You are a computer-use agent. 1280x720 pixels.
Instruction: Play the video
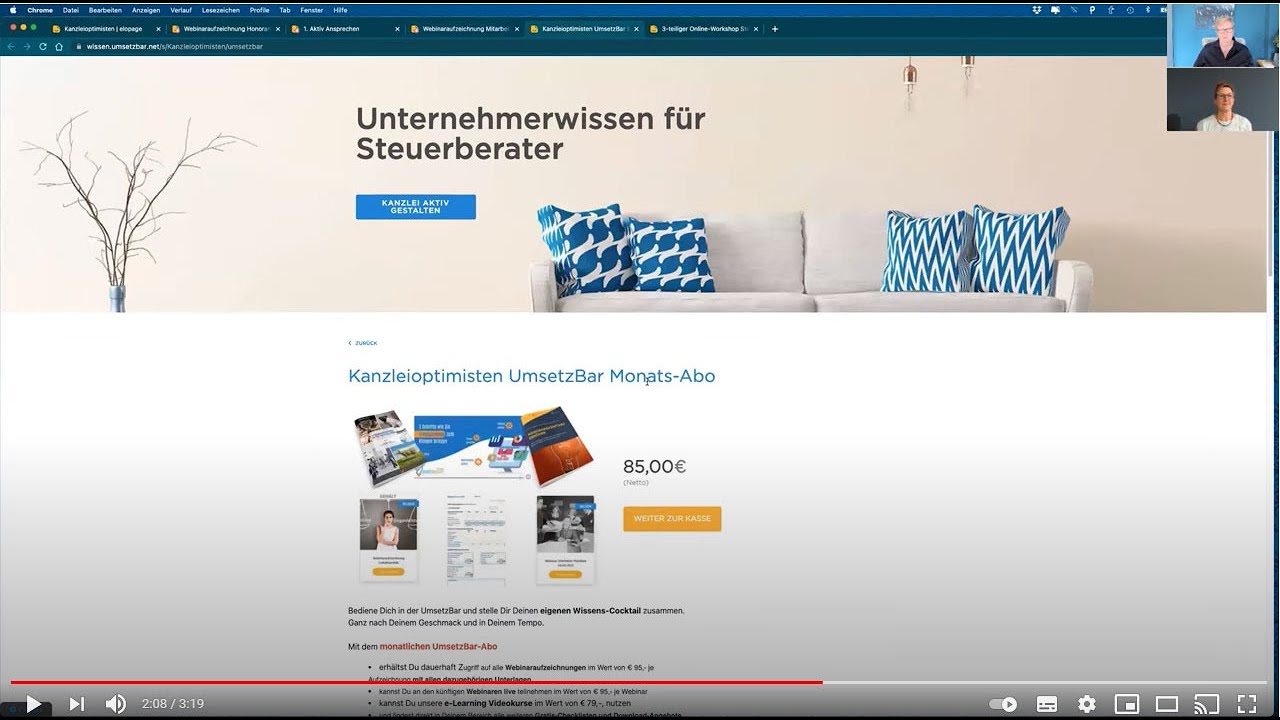point(33,704)
